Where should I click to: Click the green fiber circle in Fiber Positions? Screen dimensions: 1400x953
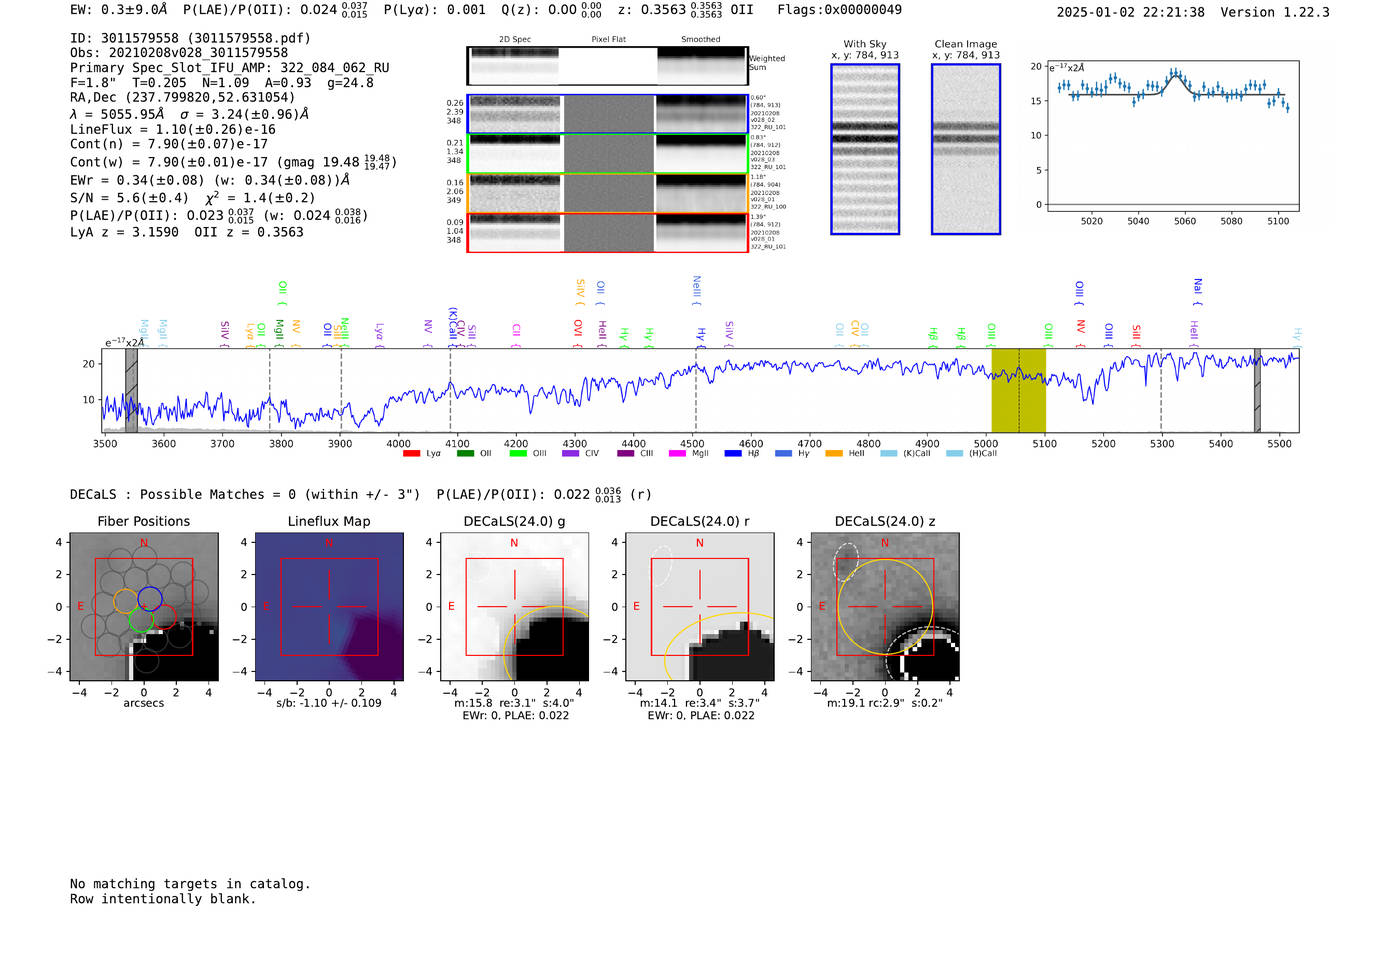[141, 620]
